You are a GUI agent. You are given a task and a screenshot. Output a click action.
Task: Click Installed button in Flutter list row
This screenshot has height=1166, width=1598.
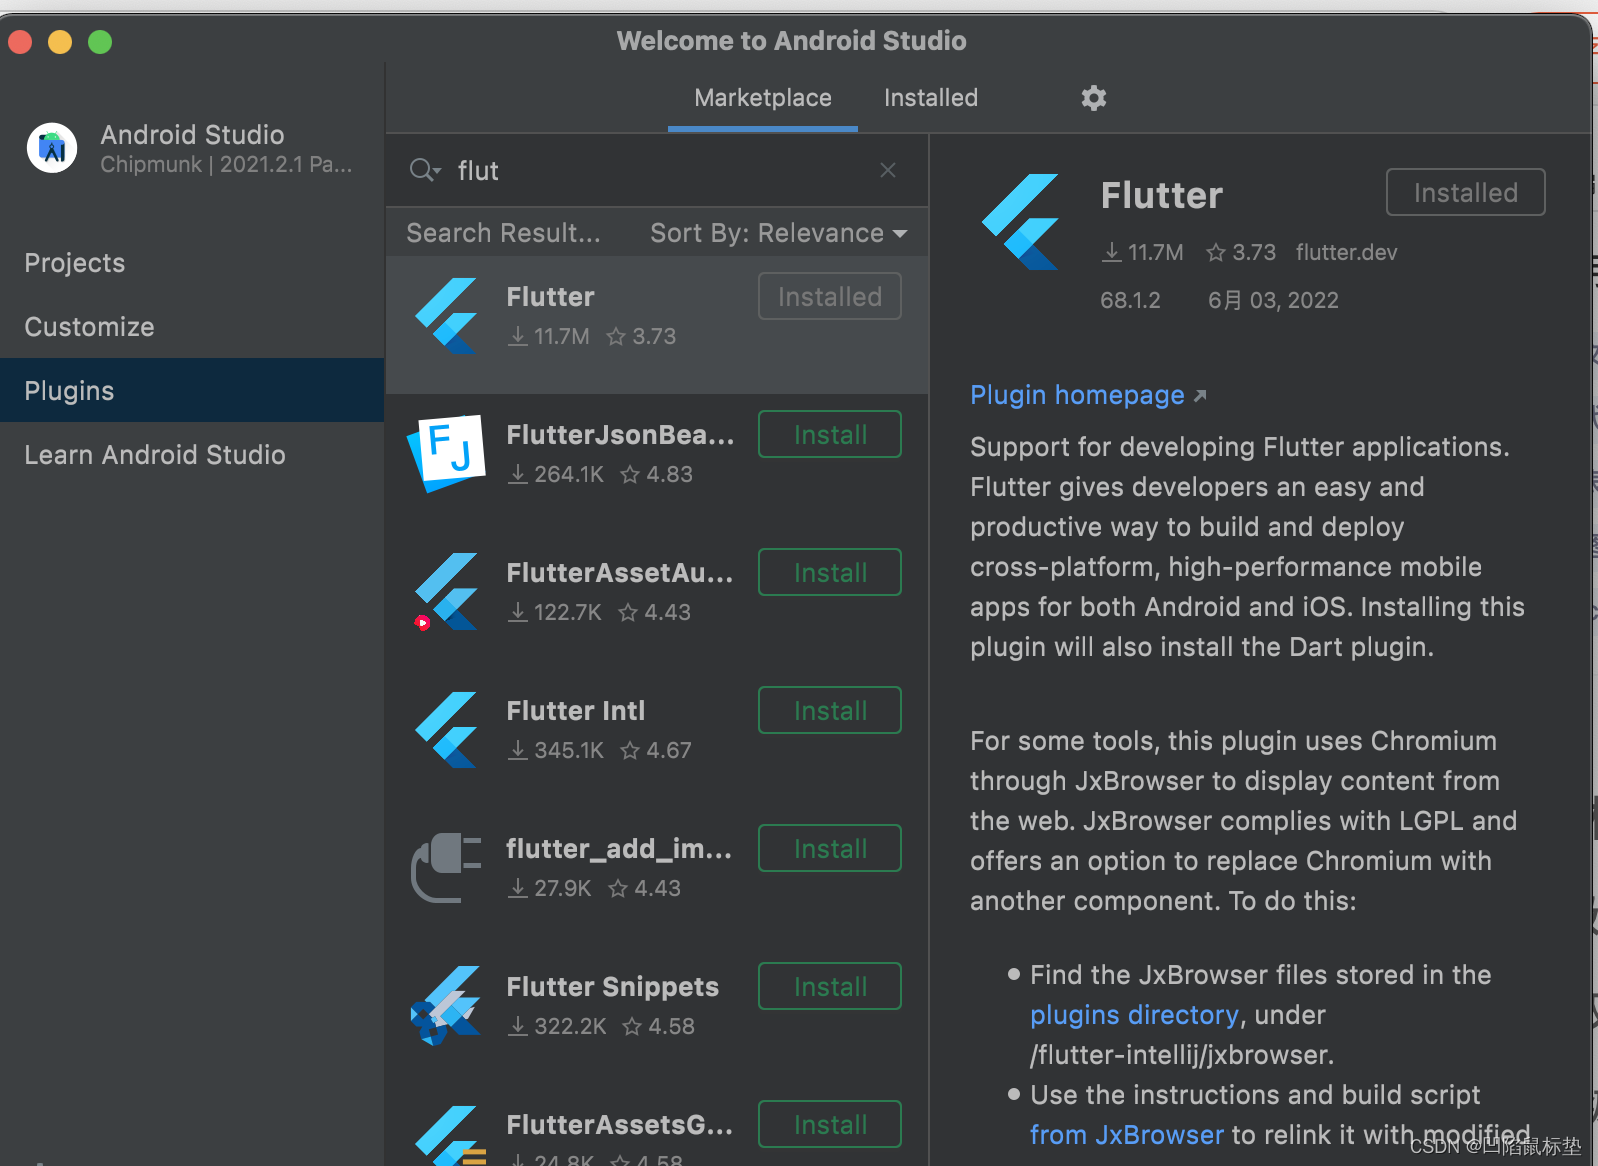click(x=830, y=296)
